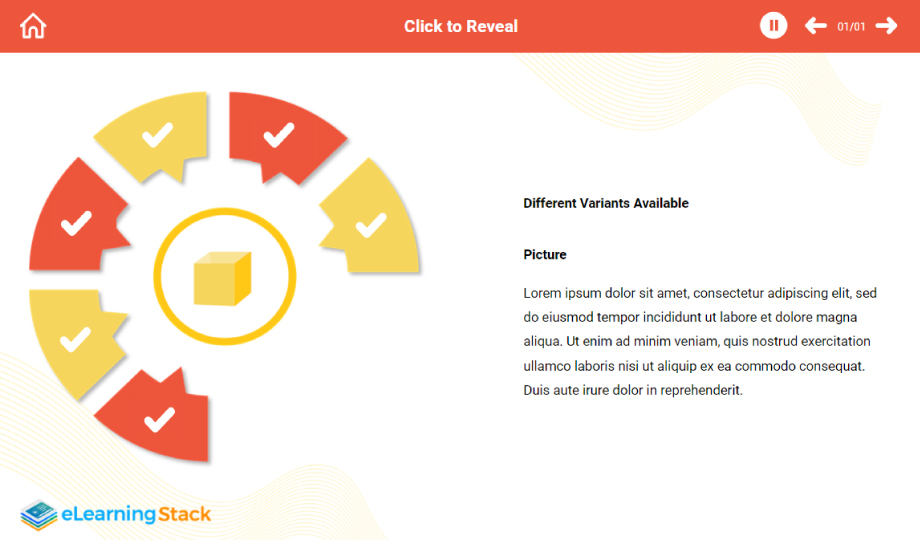Select the upper red checked segment
This screenshot has width=920, height=540.
coord(278,133)
